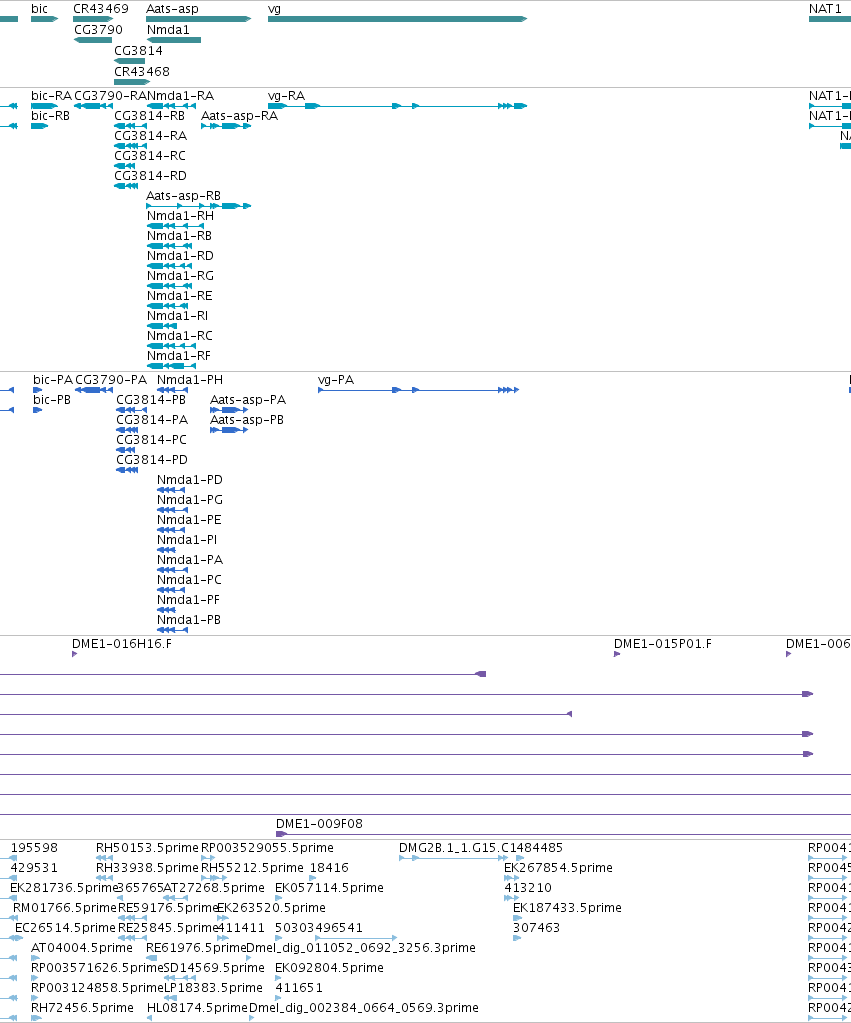Click EST RH50153.5prime
This screenshot has width=851, height=1023.
[147, 848]
